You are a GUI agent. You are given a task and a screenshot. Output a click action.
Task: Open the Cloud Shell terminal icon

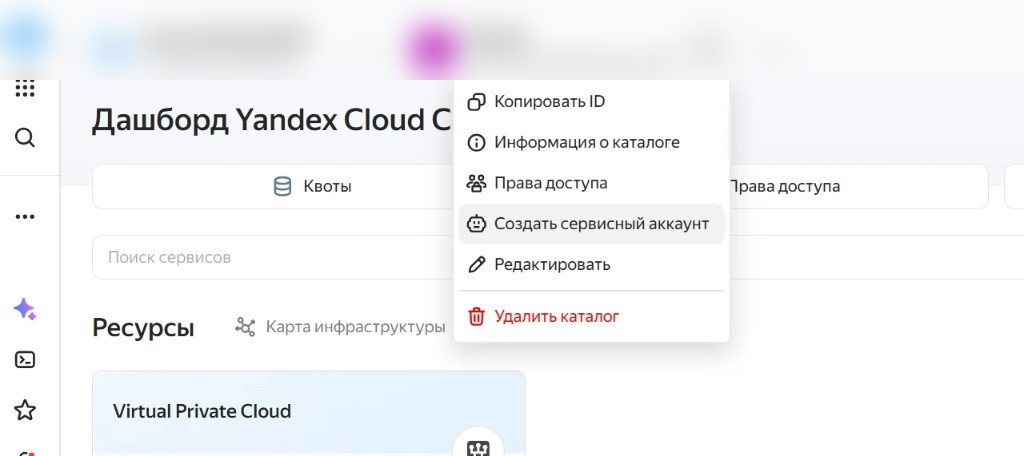pyautogui.click(x=25, y=360)
